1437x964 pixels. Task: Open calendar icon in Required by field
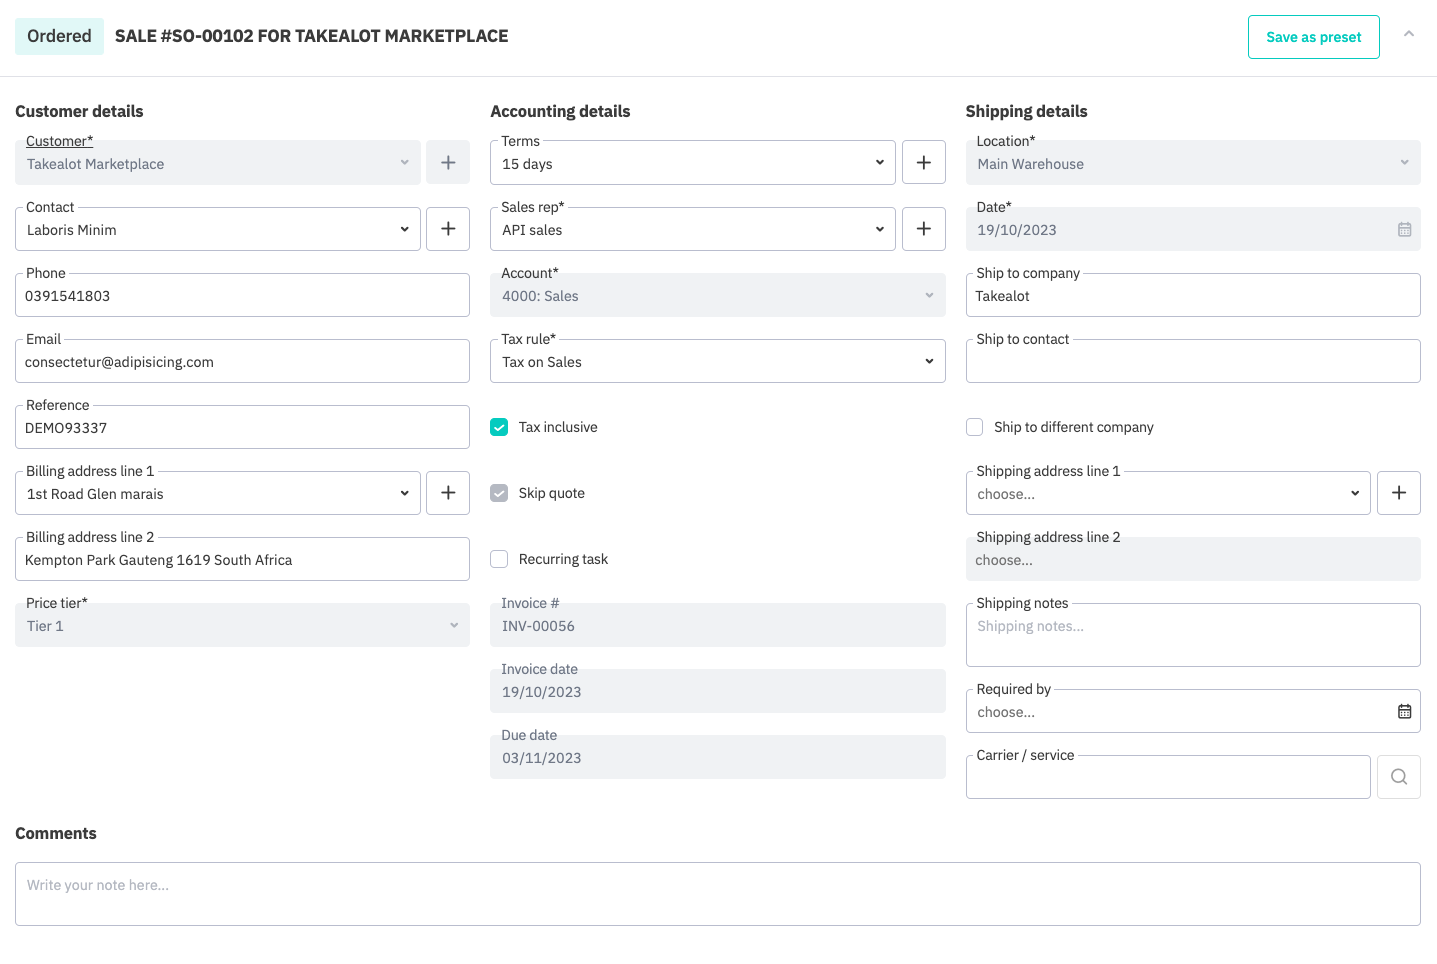point(1404,712)
